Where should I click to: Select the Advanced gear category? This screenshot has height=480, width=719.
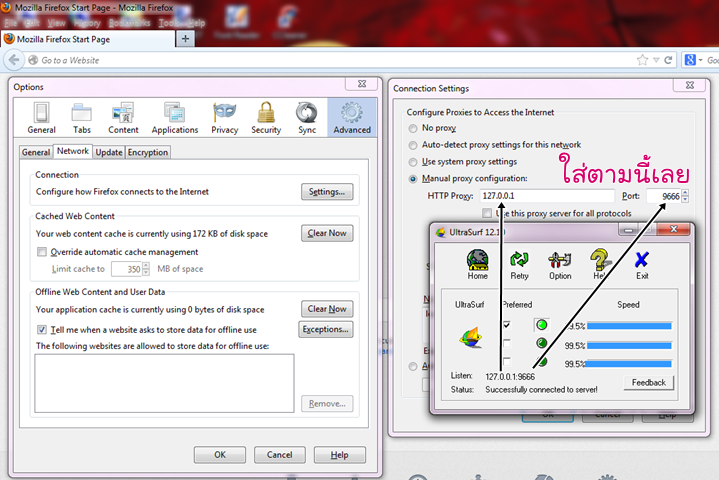(x=352, y=118)
